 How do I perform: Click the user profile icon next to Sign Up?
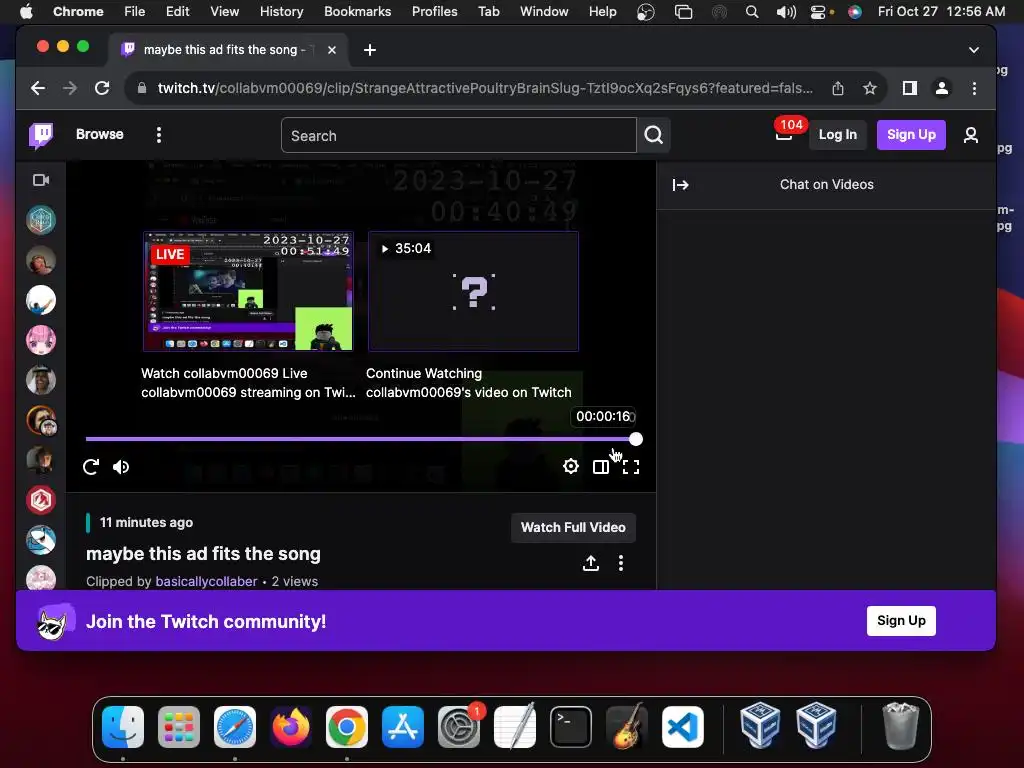click(971, 135)
